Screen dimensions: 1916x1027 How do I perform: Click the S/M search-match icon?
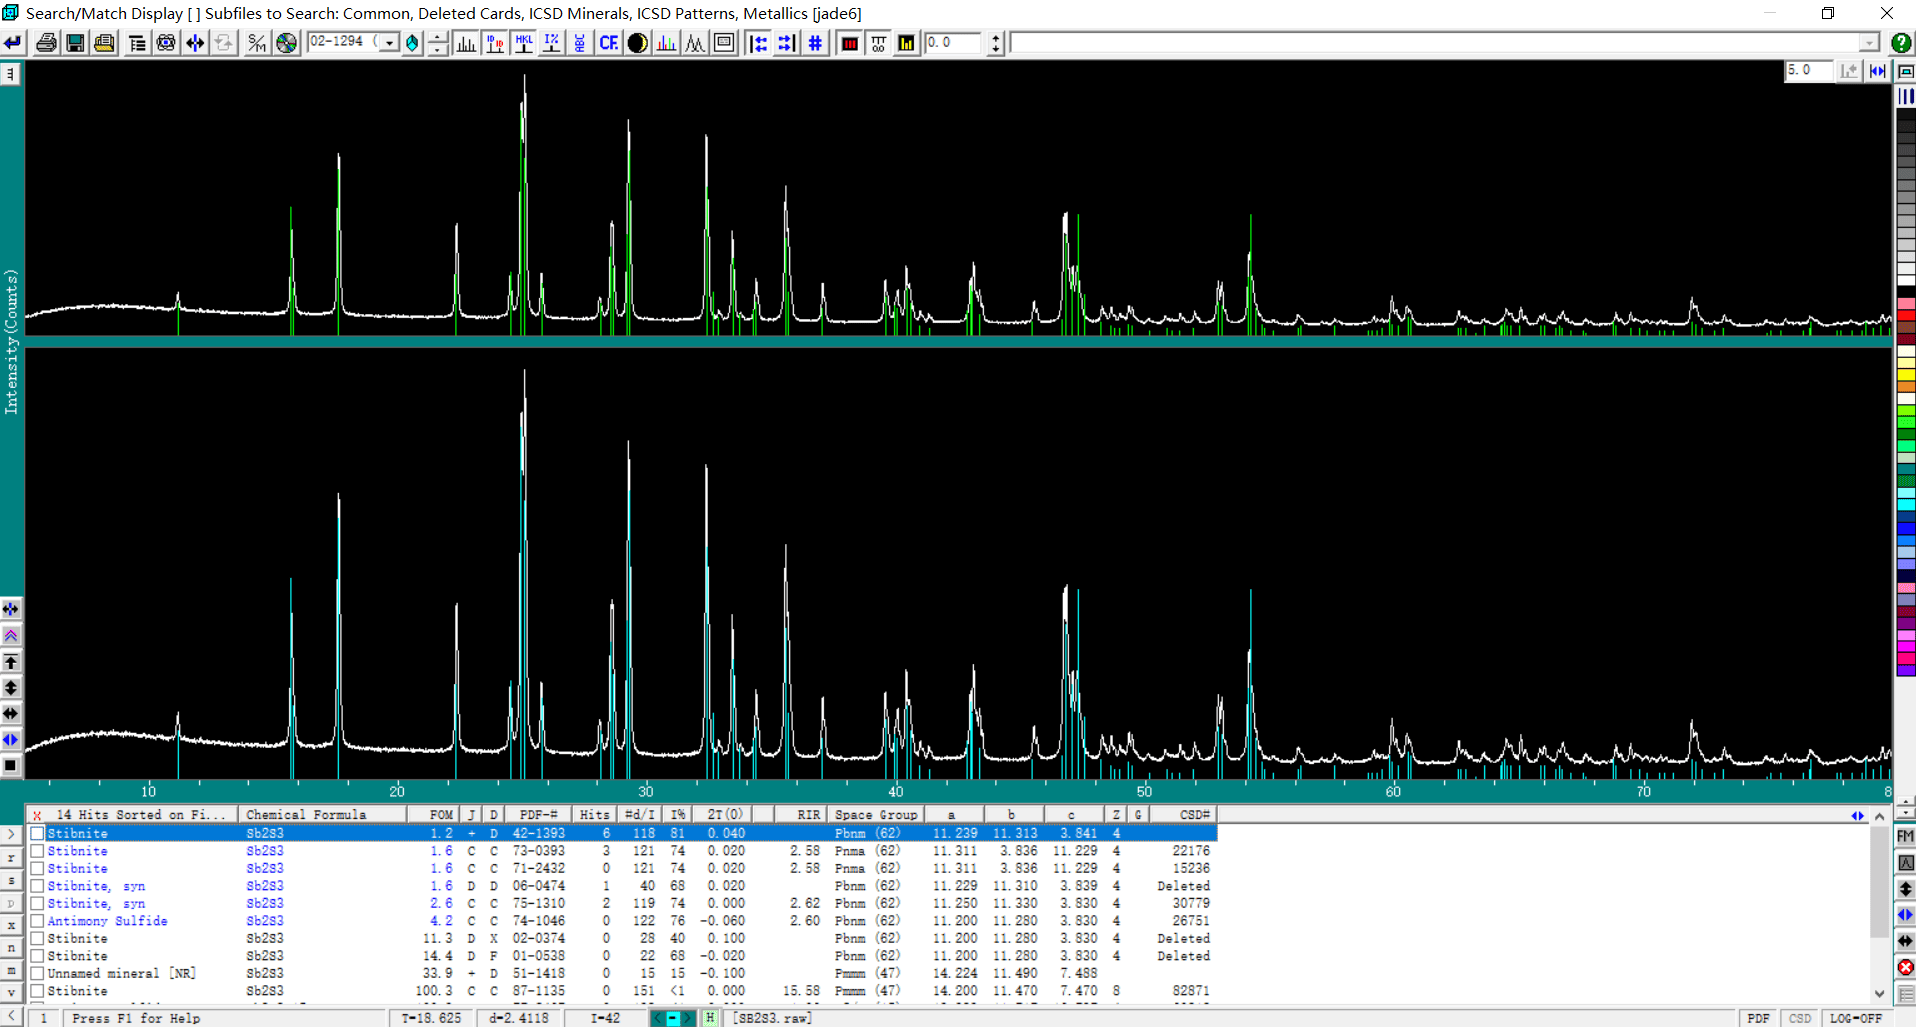[257, 43]
